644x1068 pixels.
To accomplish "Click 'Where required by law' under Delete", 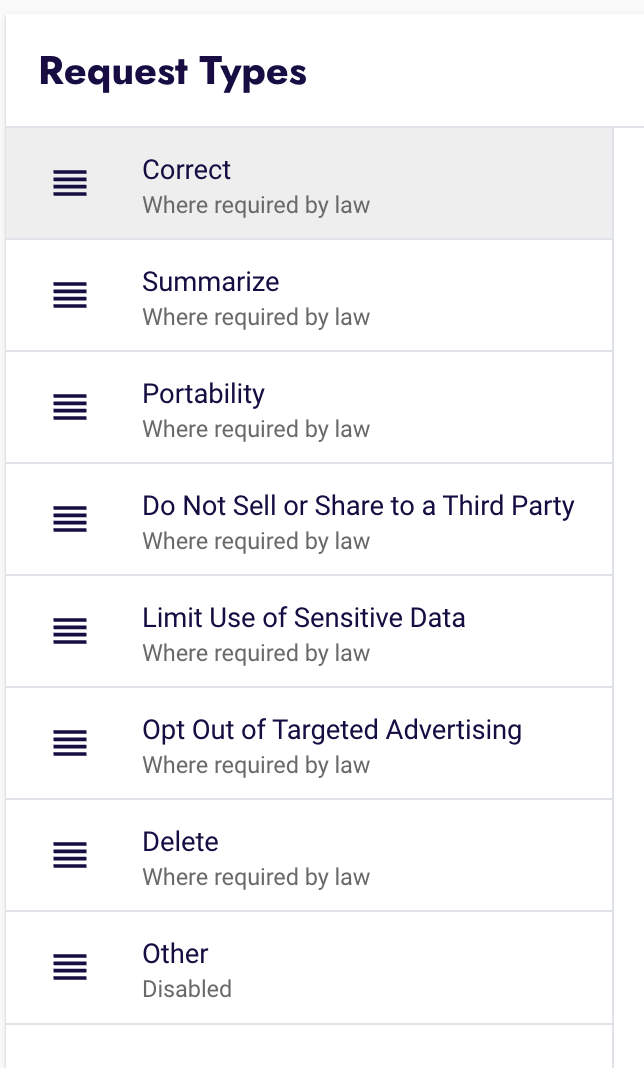I will [x=255, y=877].
